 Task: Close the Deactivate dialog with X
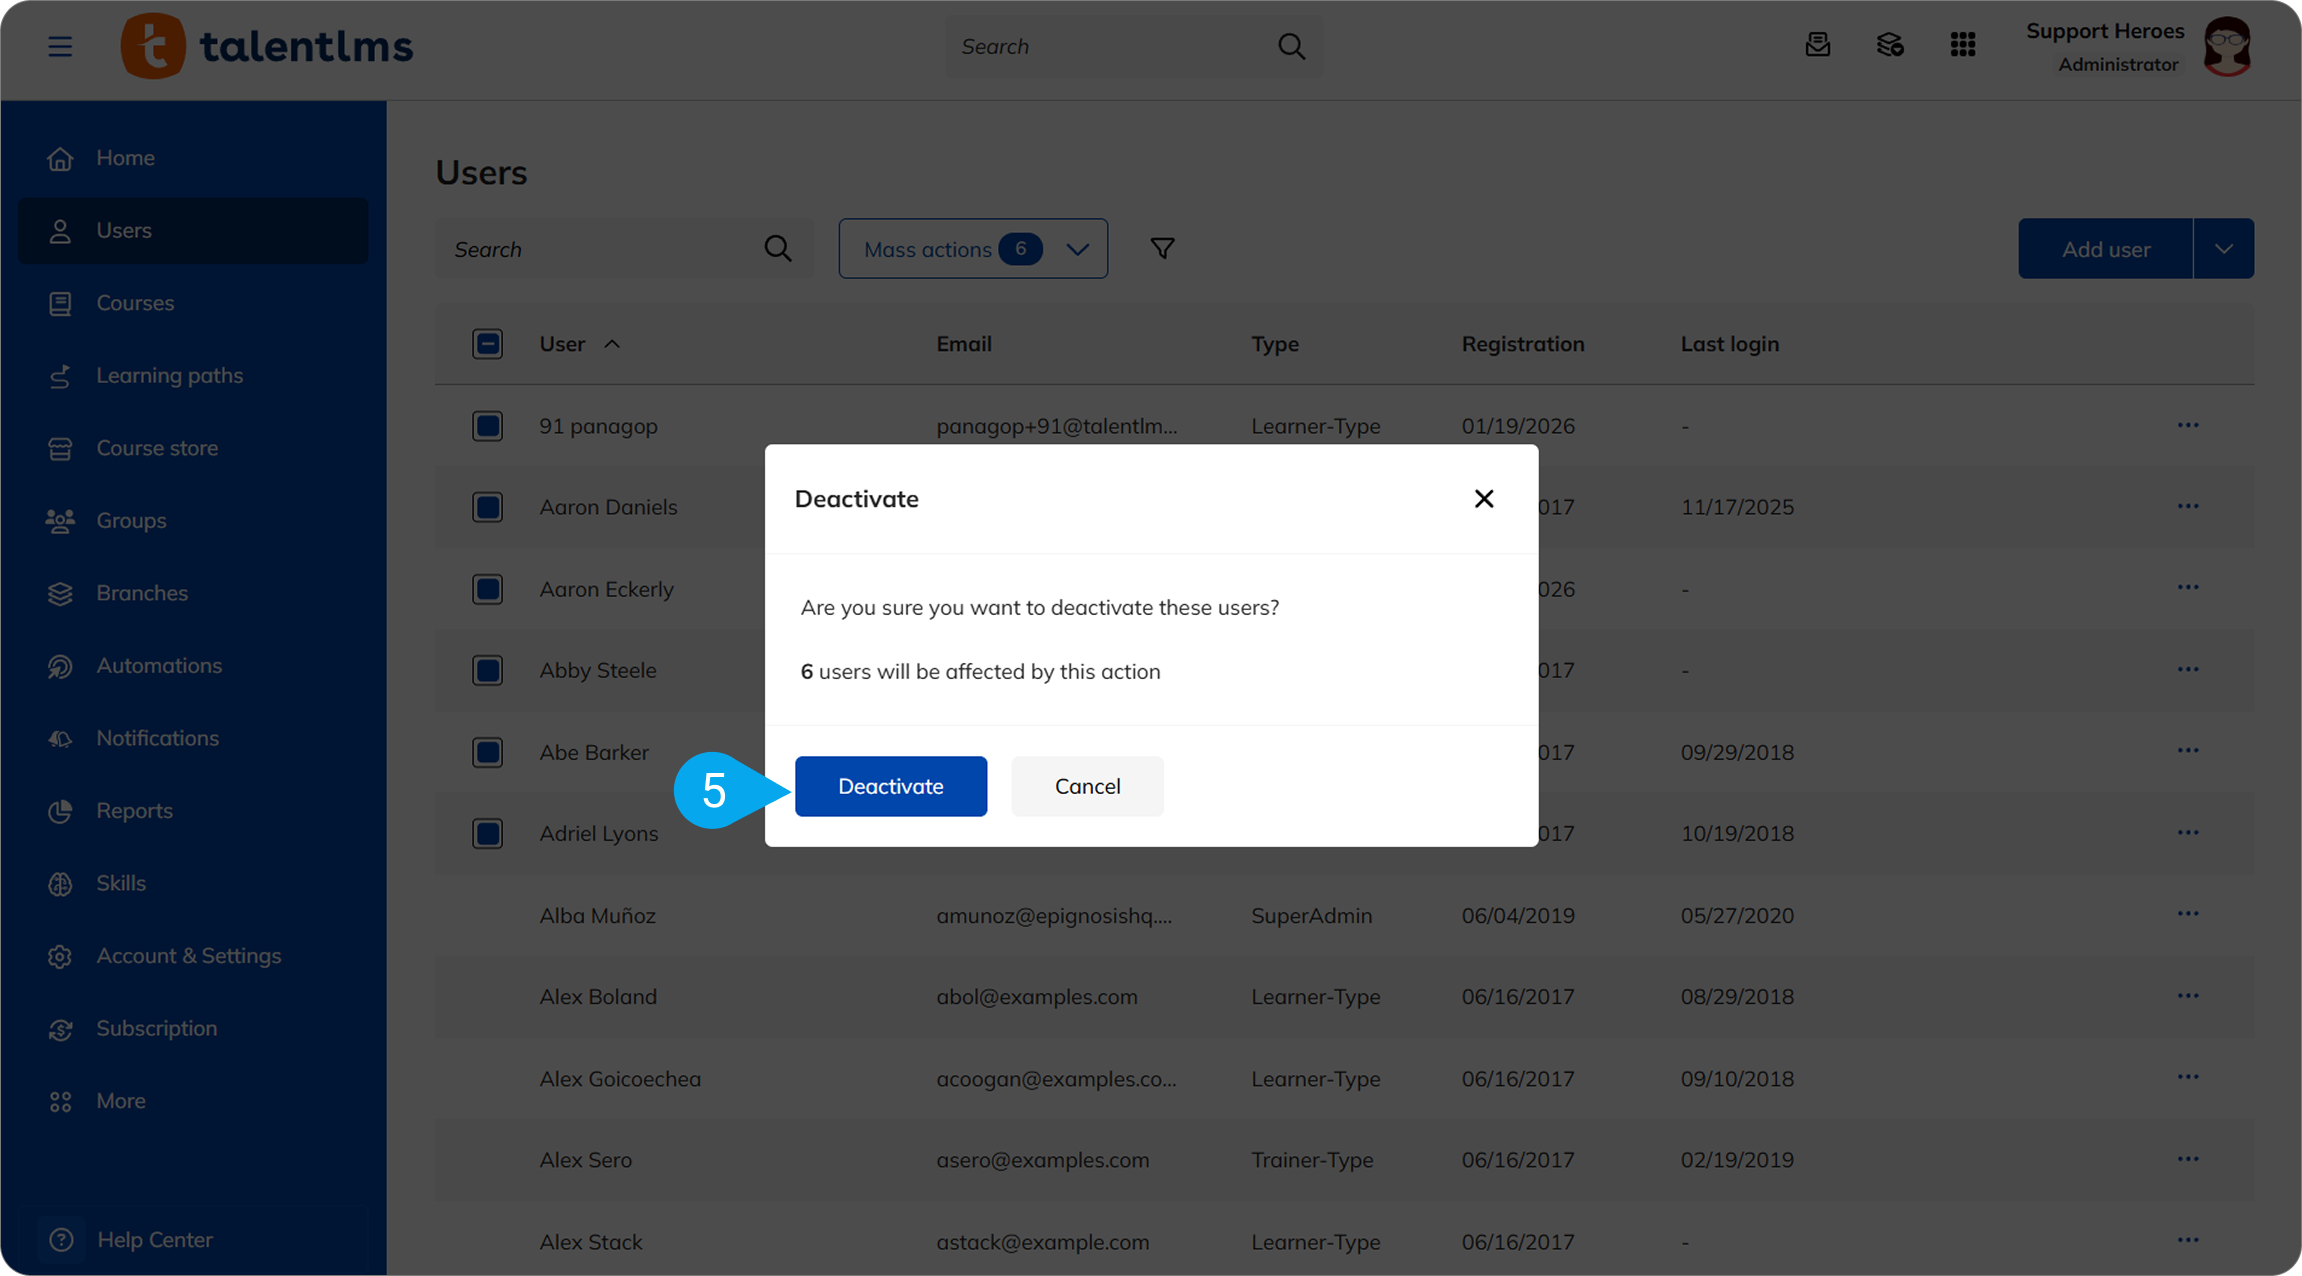coord(1484,499)
